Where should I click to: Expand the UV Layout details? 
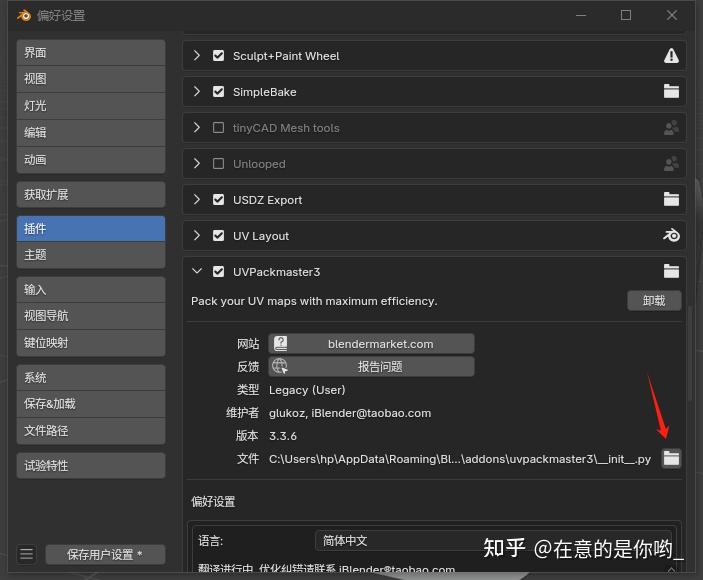[x=196, y=235]
